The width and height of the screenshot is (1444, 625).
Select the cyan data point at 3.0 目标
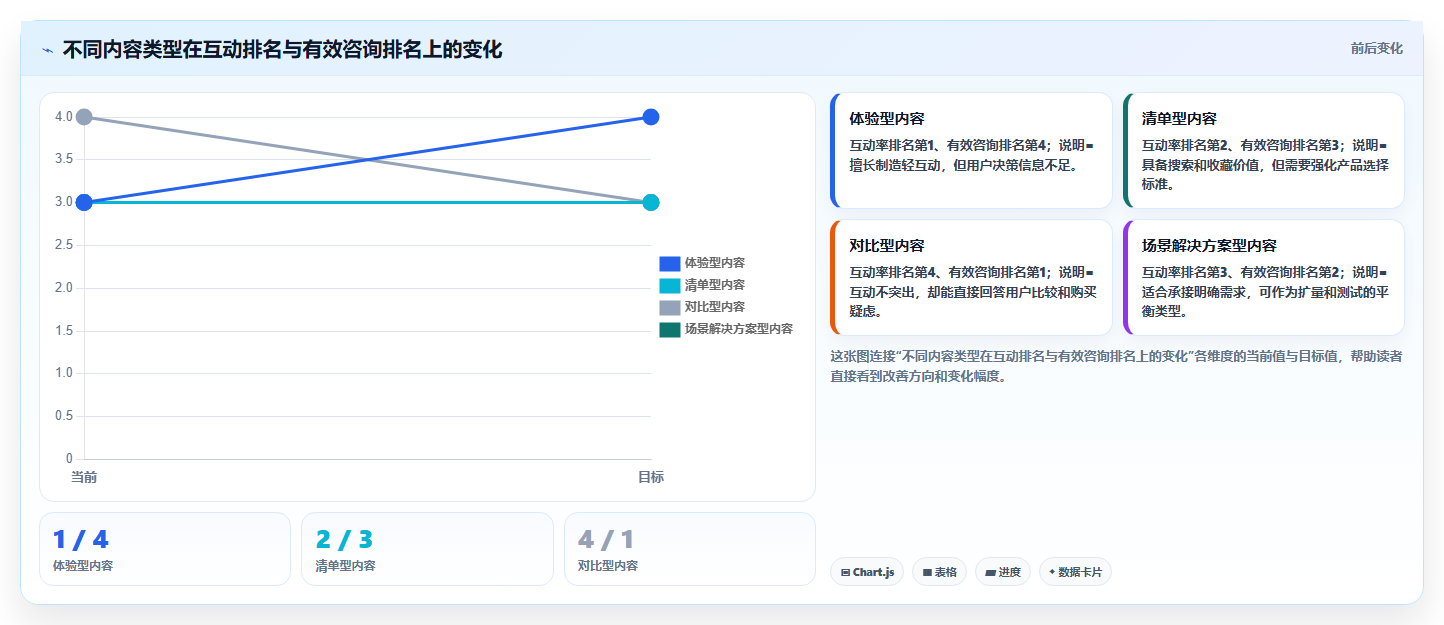point(651,202)
